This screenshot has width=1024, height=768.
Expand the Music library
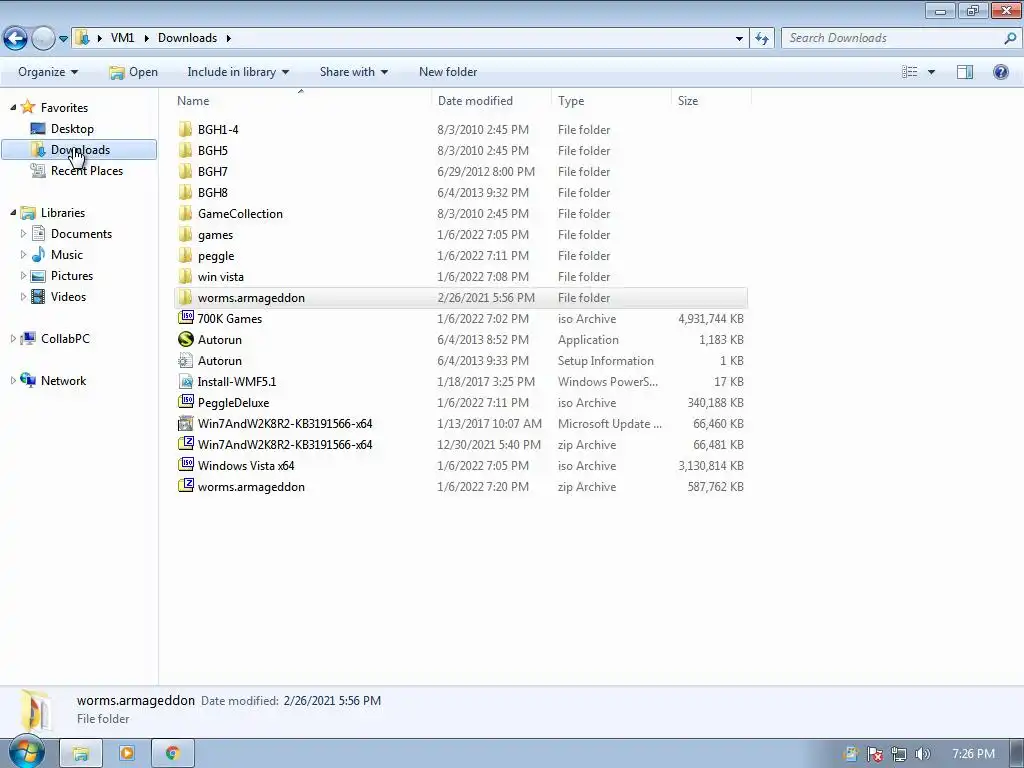24,255
